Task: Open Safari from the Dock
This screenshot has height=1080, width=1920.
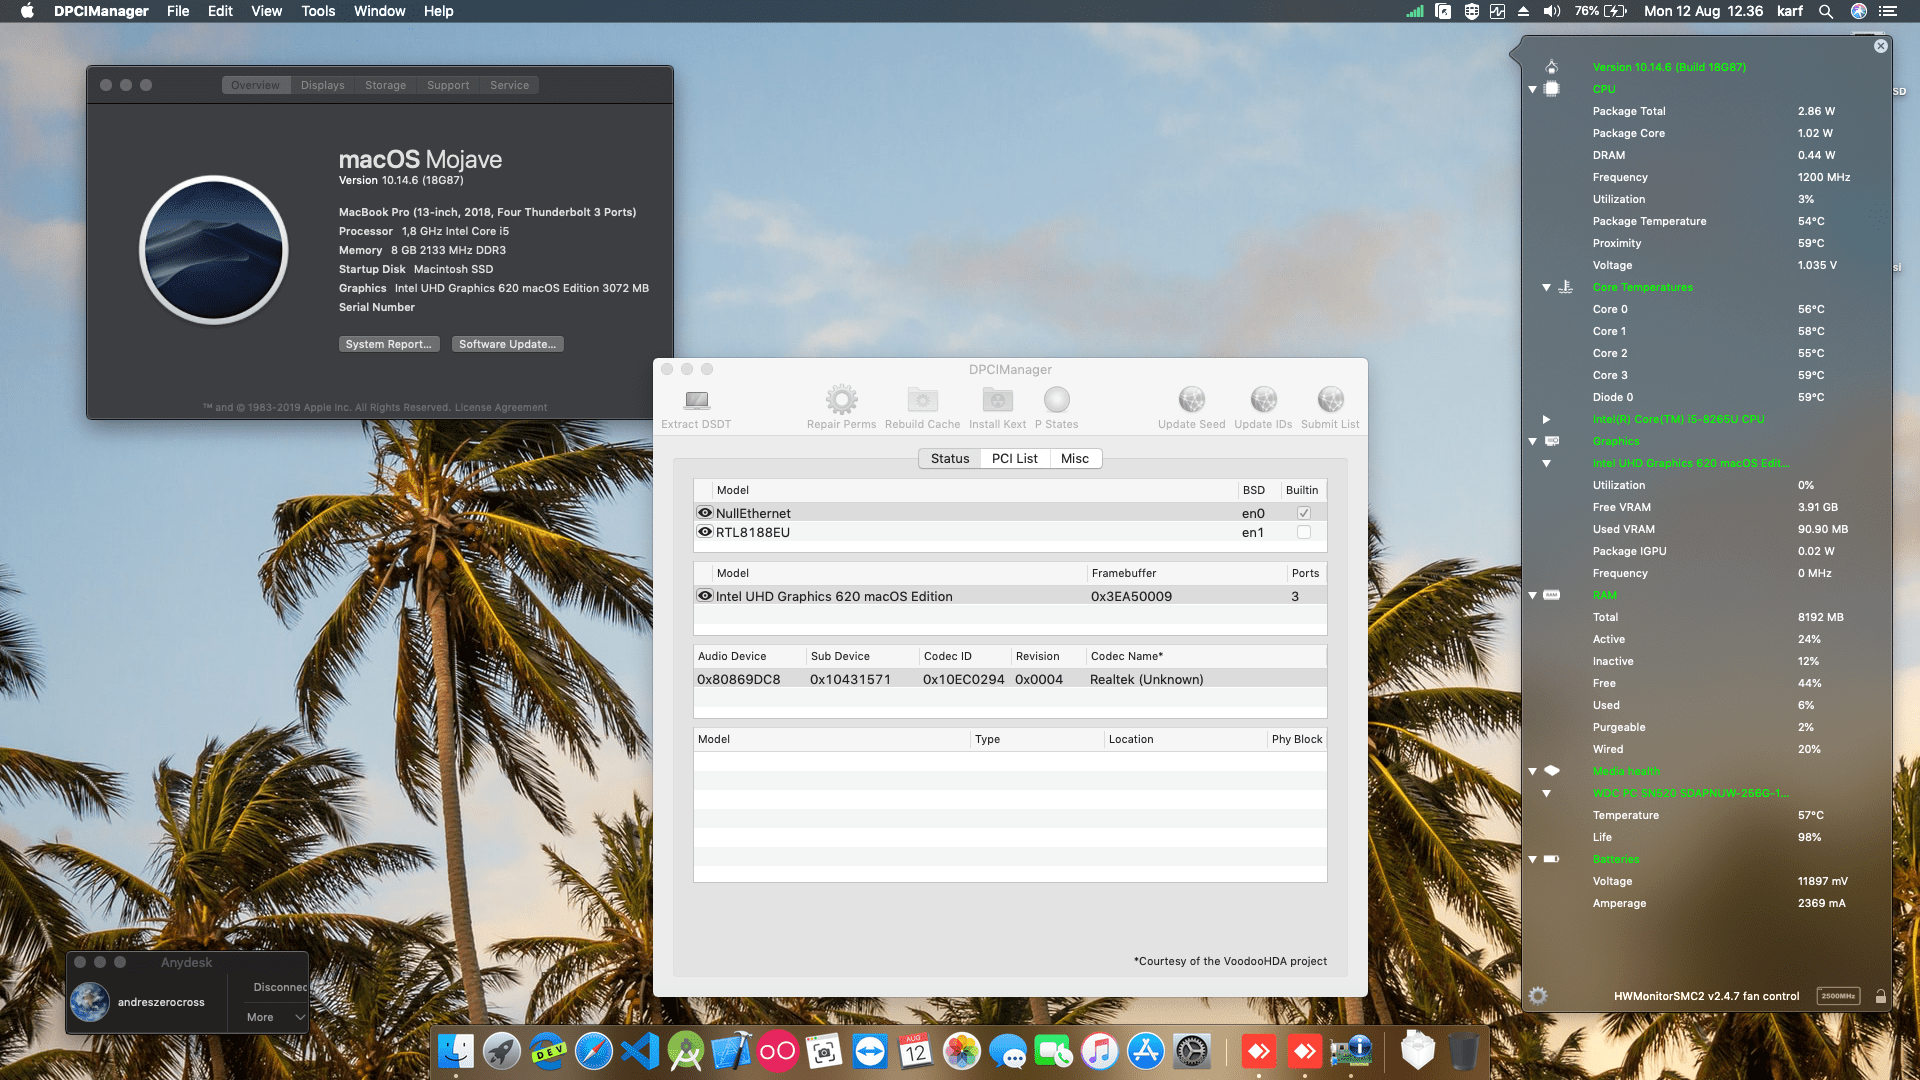Action: (x=594, y=1051)
